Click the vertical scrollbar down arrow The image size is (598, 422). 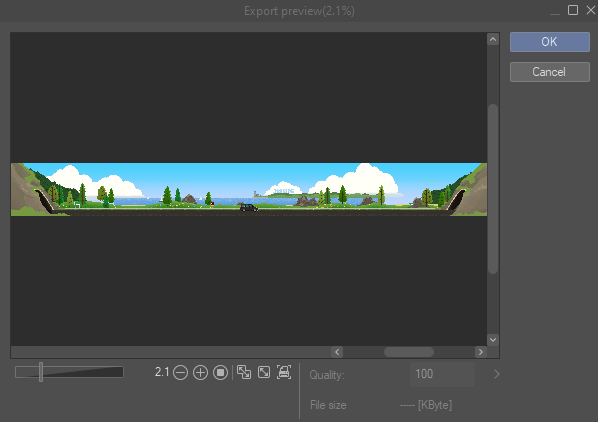[493, 340]
